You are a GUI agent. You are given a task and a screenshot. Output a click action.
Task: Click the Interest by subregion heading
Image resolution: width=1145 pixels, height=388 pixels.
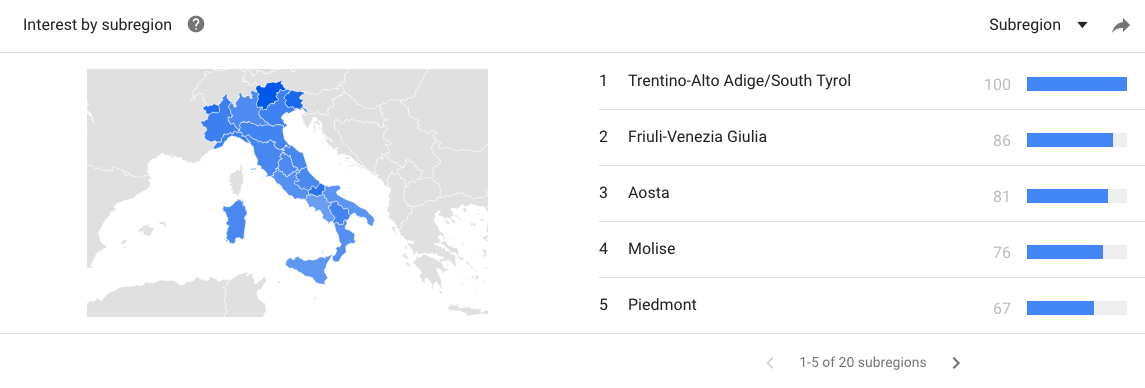pos(97,25)
